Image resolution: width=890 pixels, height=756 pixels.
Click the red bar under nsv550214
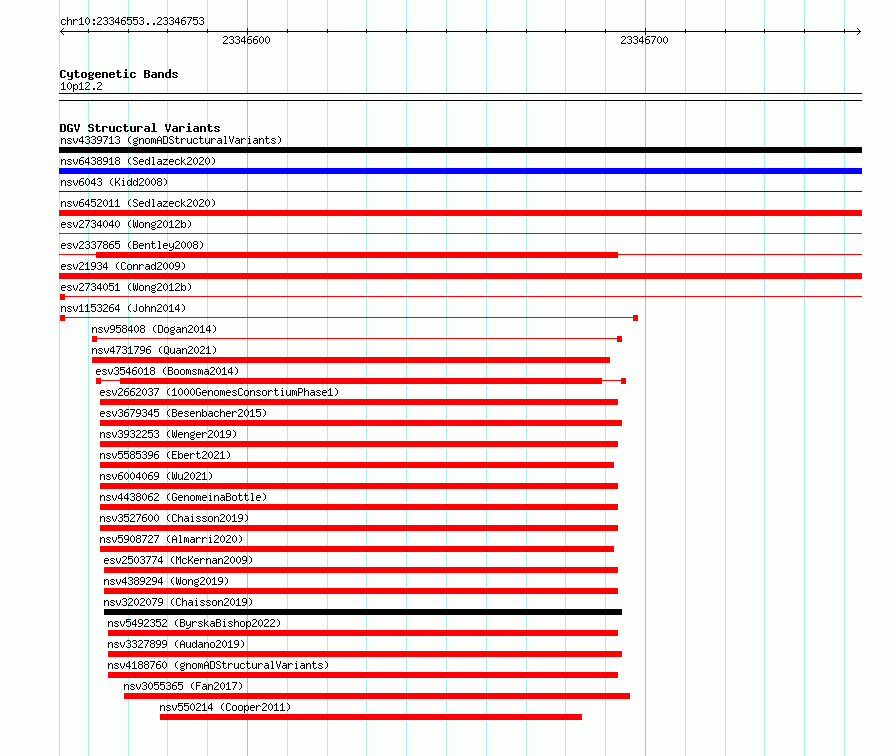(x=371, y=717)
